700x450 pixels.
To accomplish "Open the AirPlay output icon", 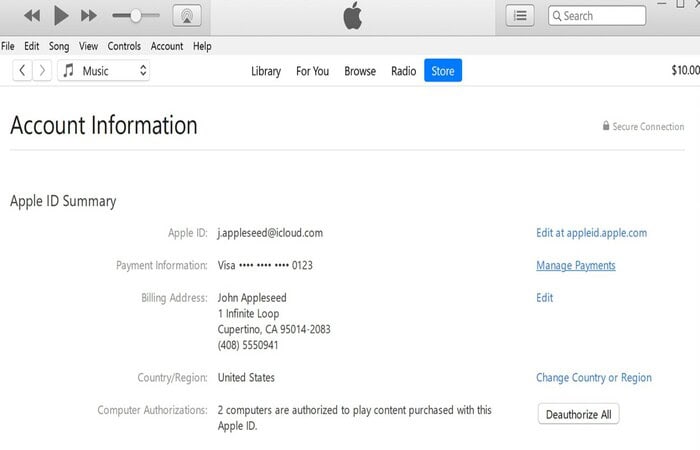I will tap(187, 16).
